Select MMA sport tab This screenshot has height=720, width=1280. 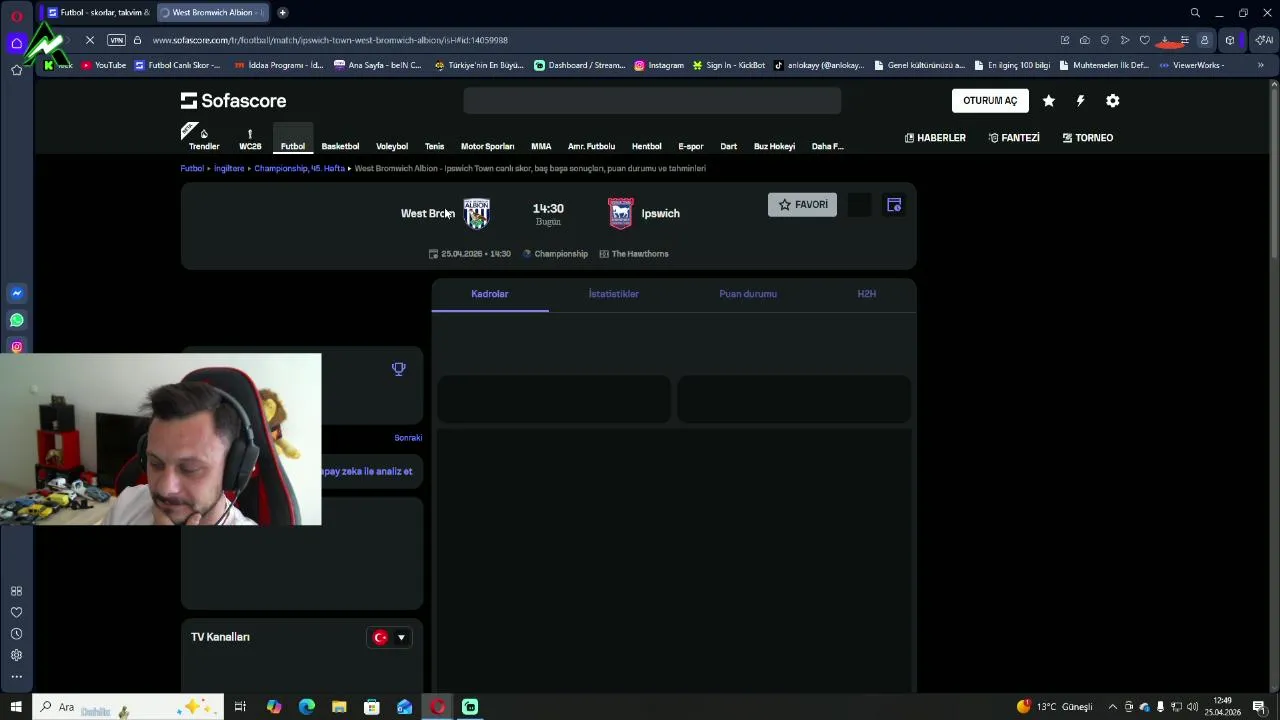(541, 146)
